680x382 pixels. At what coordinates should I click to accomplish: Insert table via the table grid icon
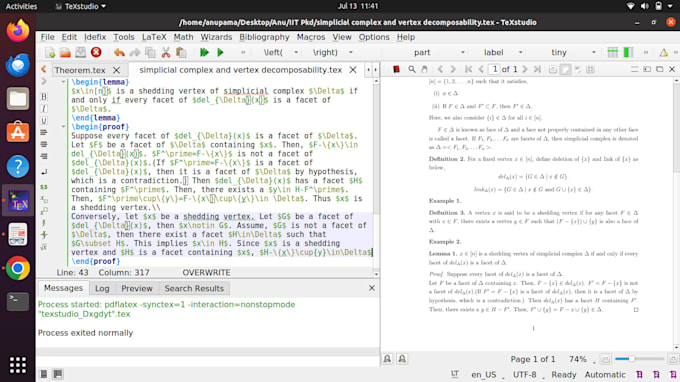coord(612,52)
